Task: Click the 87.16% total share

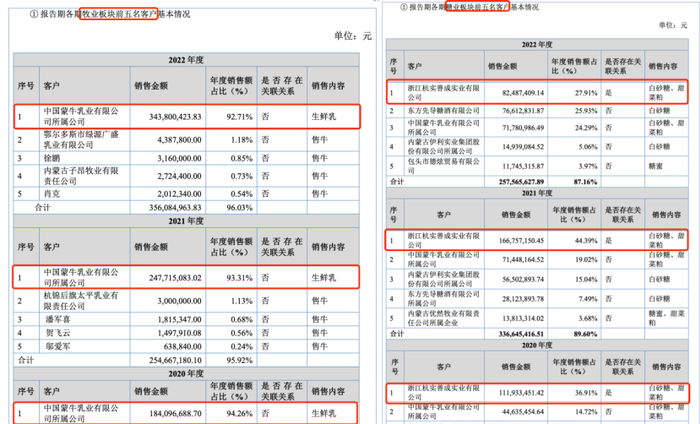Action: pyautogui.click(x=586, y=182)
